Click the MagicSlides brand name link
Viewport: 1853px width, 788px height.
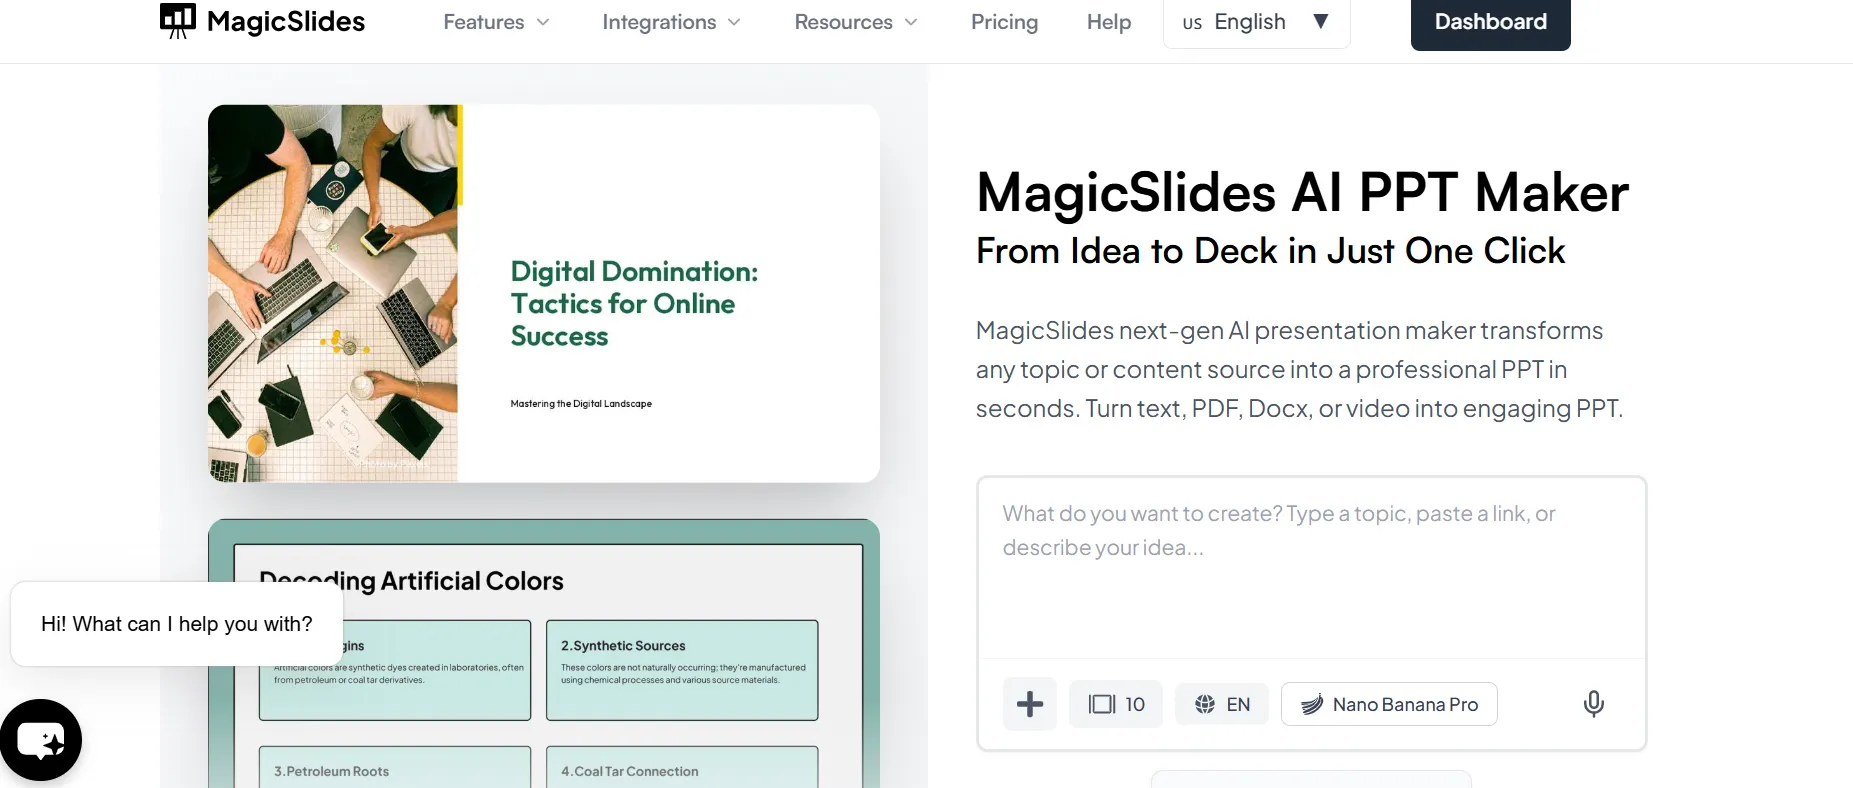286,21
